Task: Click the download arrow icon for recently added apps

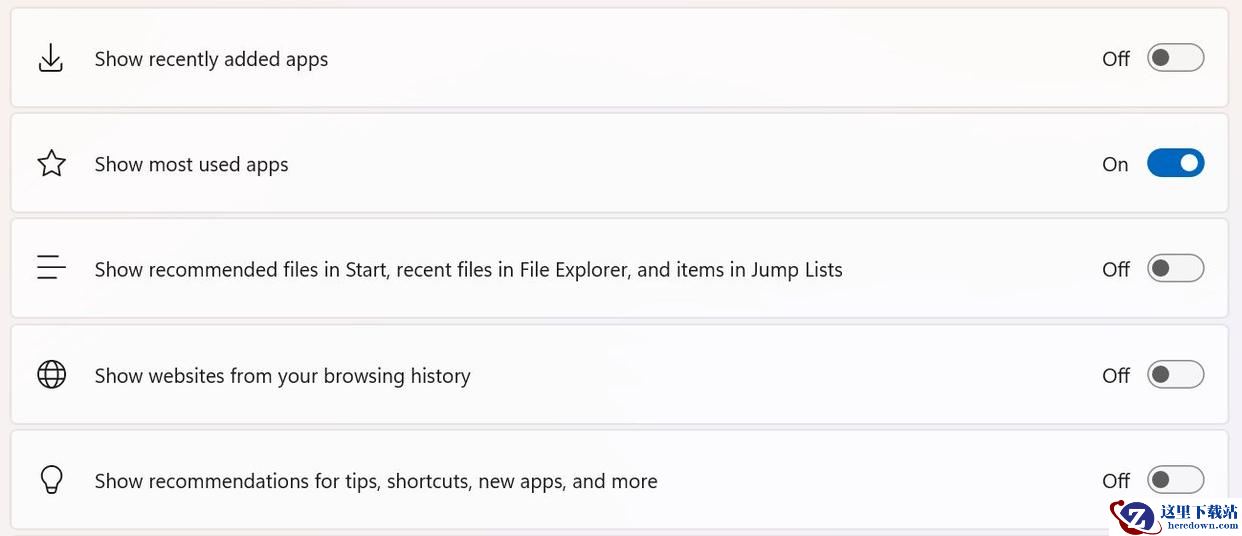Action: point(50,58)
